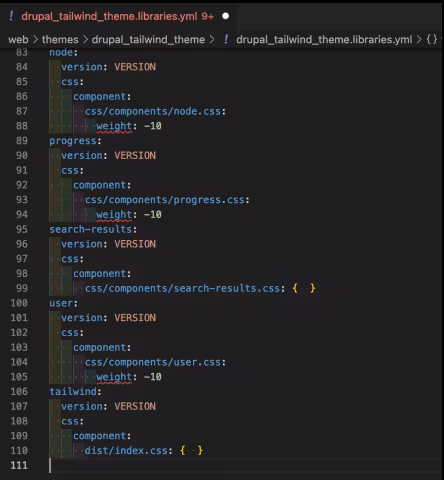This screenshot has height=480, width=444.
Task: Click 'progress:' key on line 89
Action: (75, 141)
